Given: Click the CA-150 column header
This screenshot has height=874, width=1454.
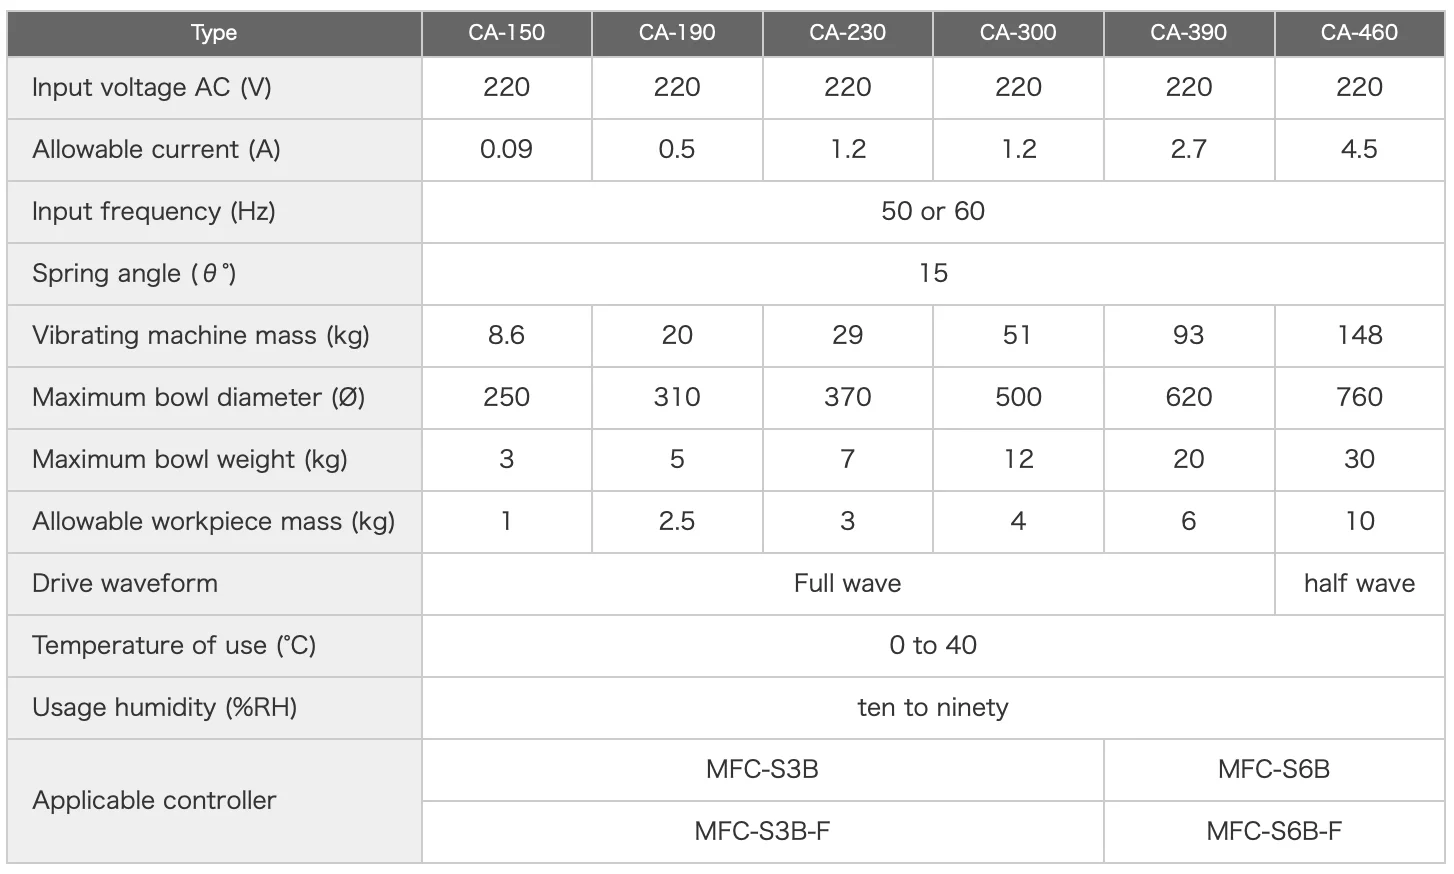Looking at the screenshot, I should 506,33.
